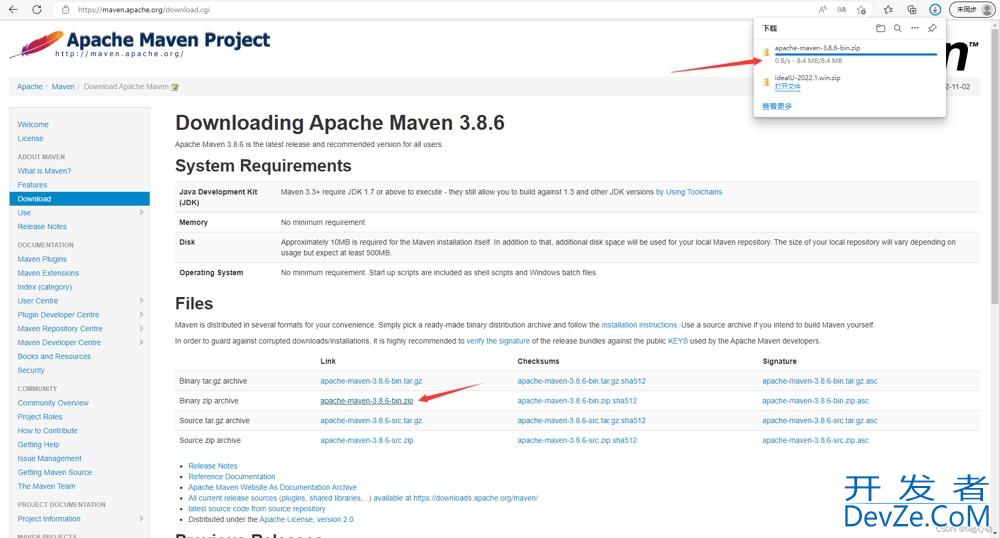Image resolution: width=1000 pixels, height=538 pixels.
Task: Open Getting Maven Source in the sidebar
Action: pos(55,472)
